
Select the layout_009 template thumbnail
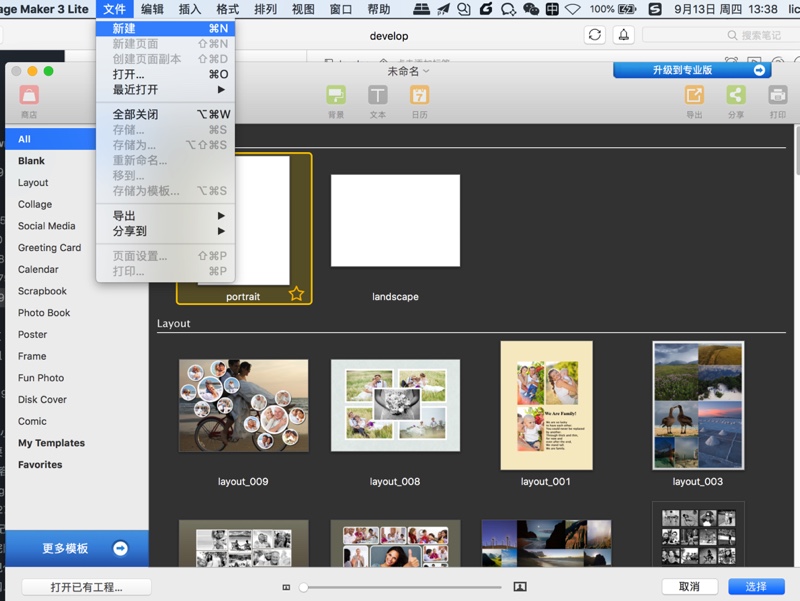pos(243,406)
